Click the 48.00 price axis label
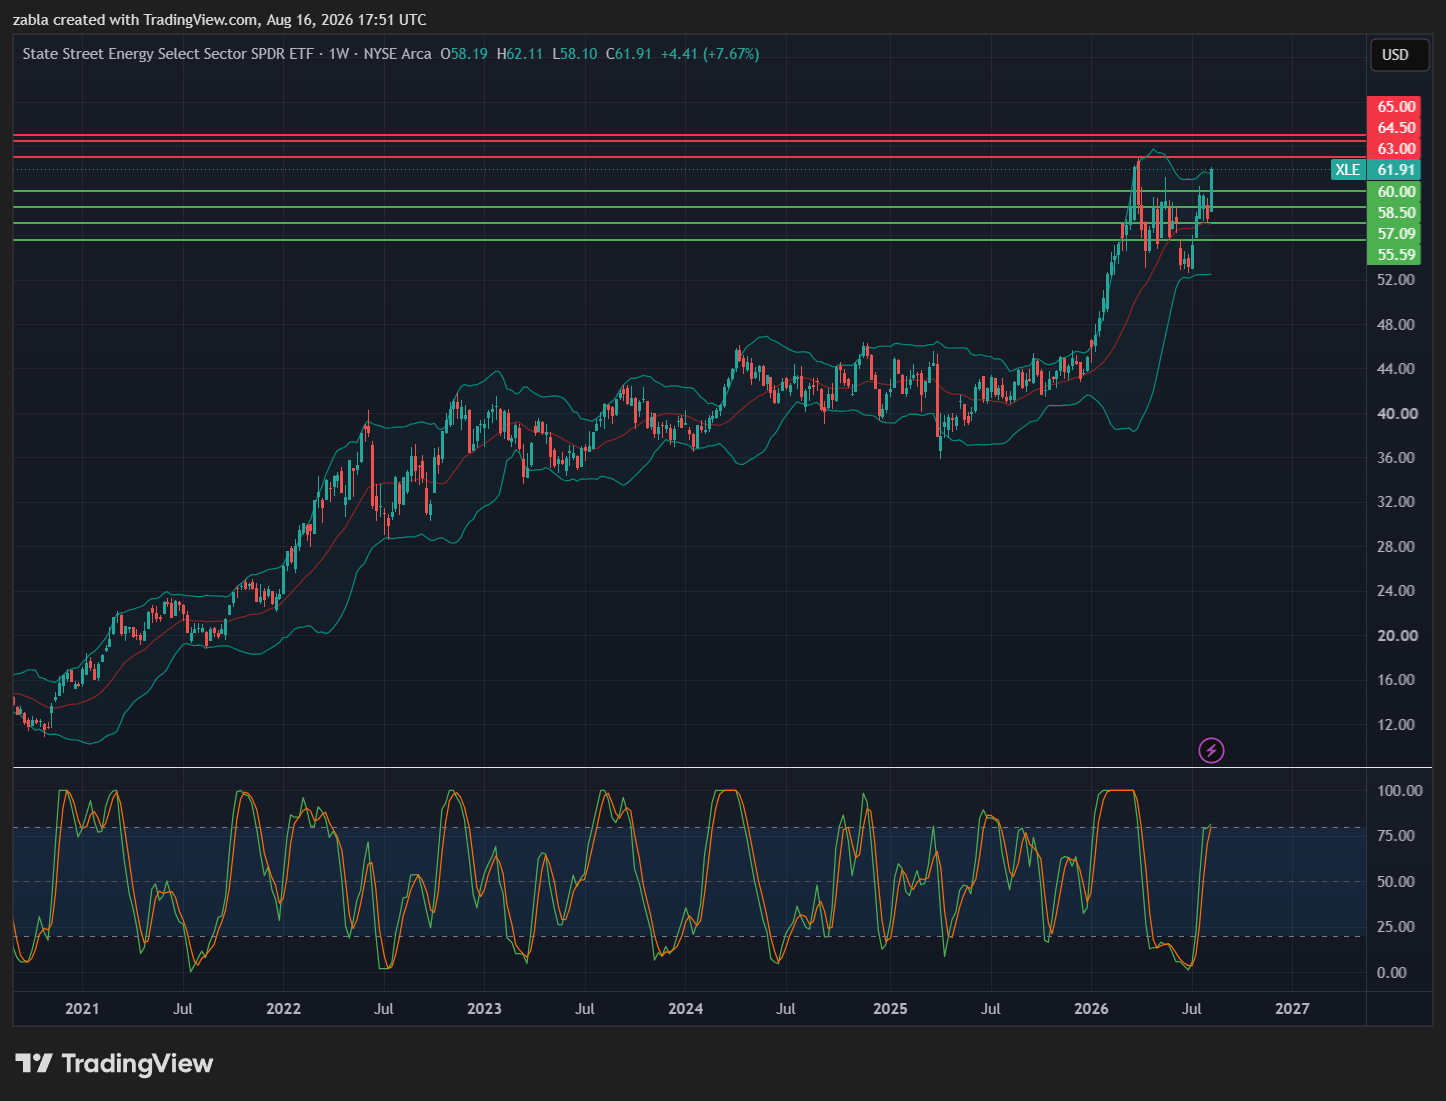The height and width of the screenshot is (1101, 1446). tap(1396, 325)
